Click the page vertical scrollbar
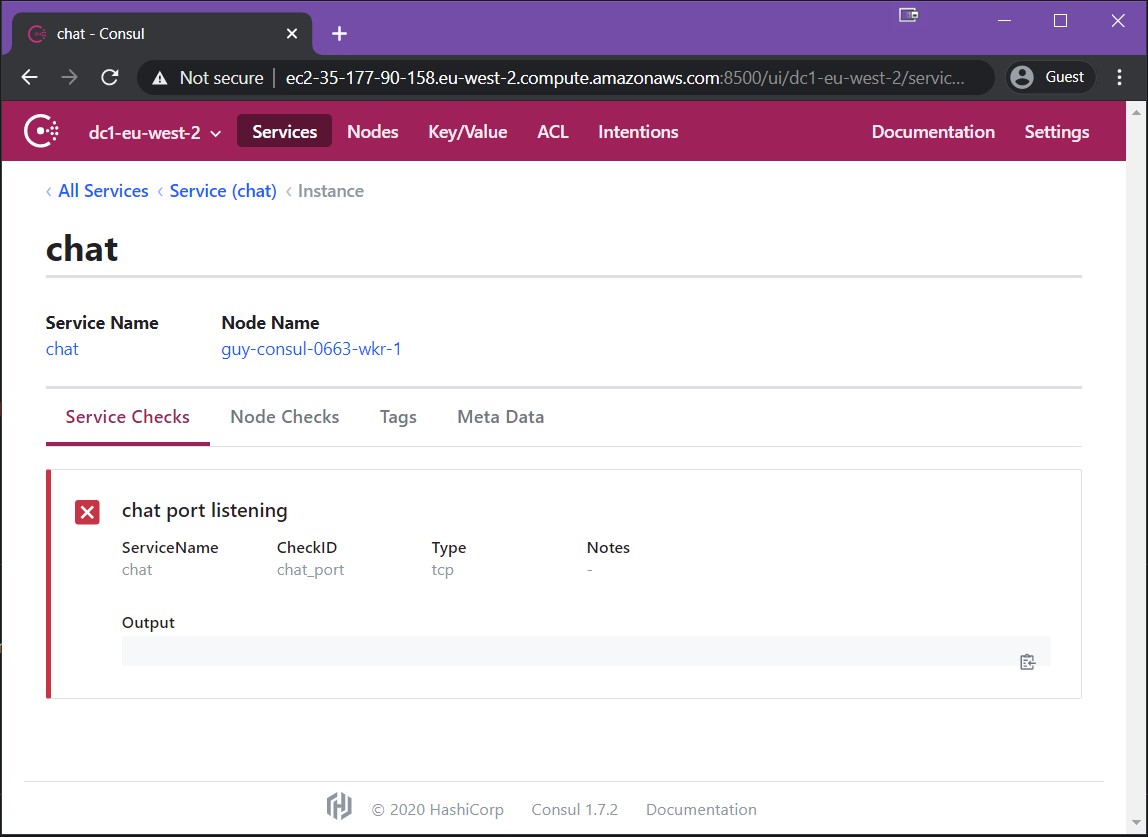 click(1136, 469)
